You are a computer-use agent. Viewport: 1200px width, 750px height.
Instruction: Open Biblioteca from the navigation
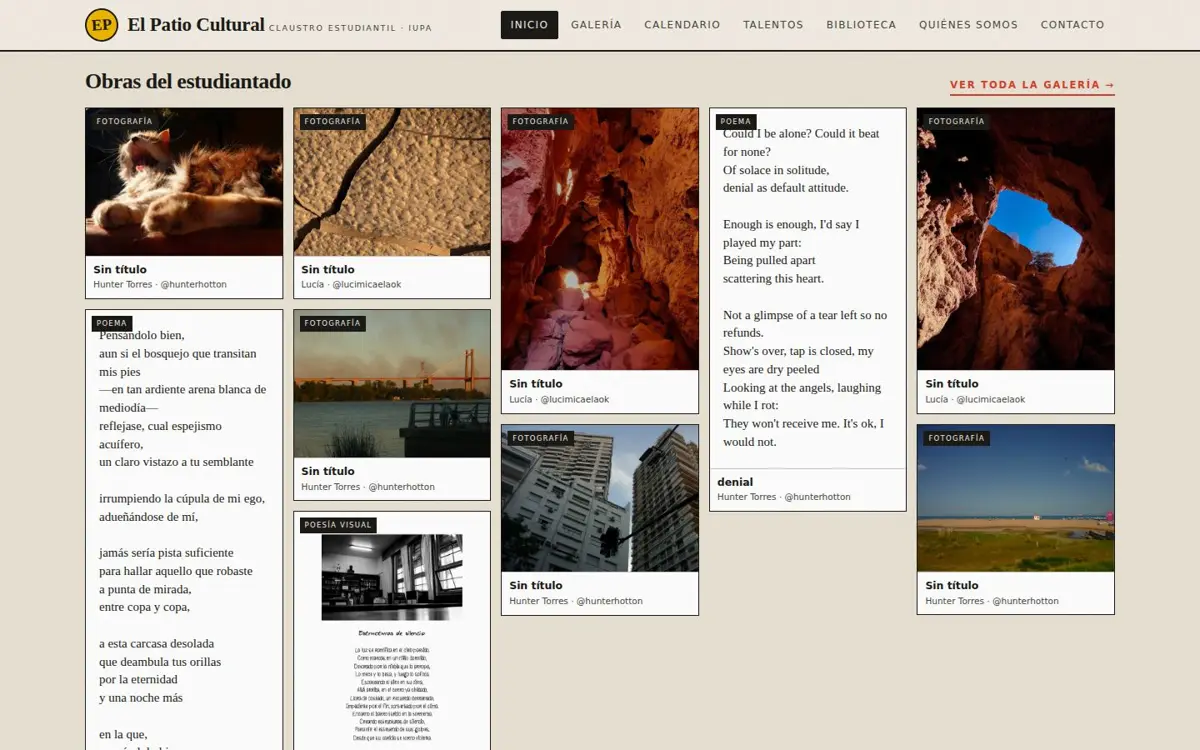(x=861, y=25)
